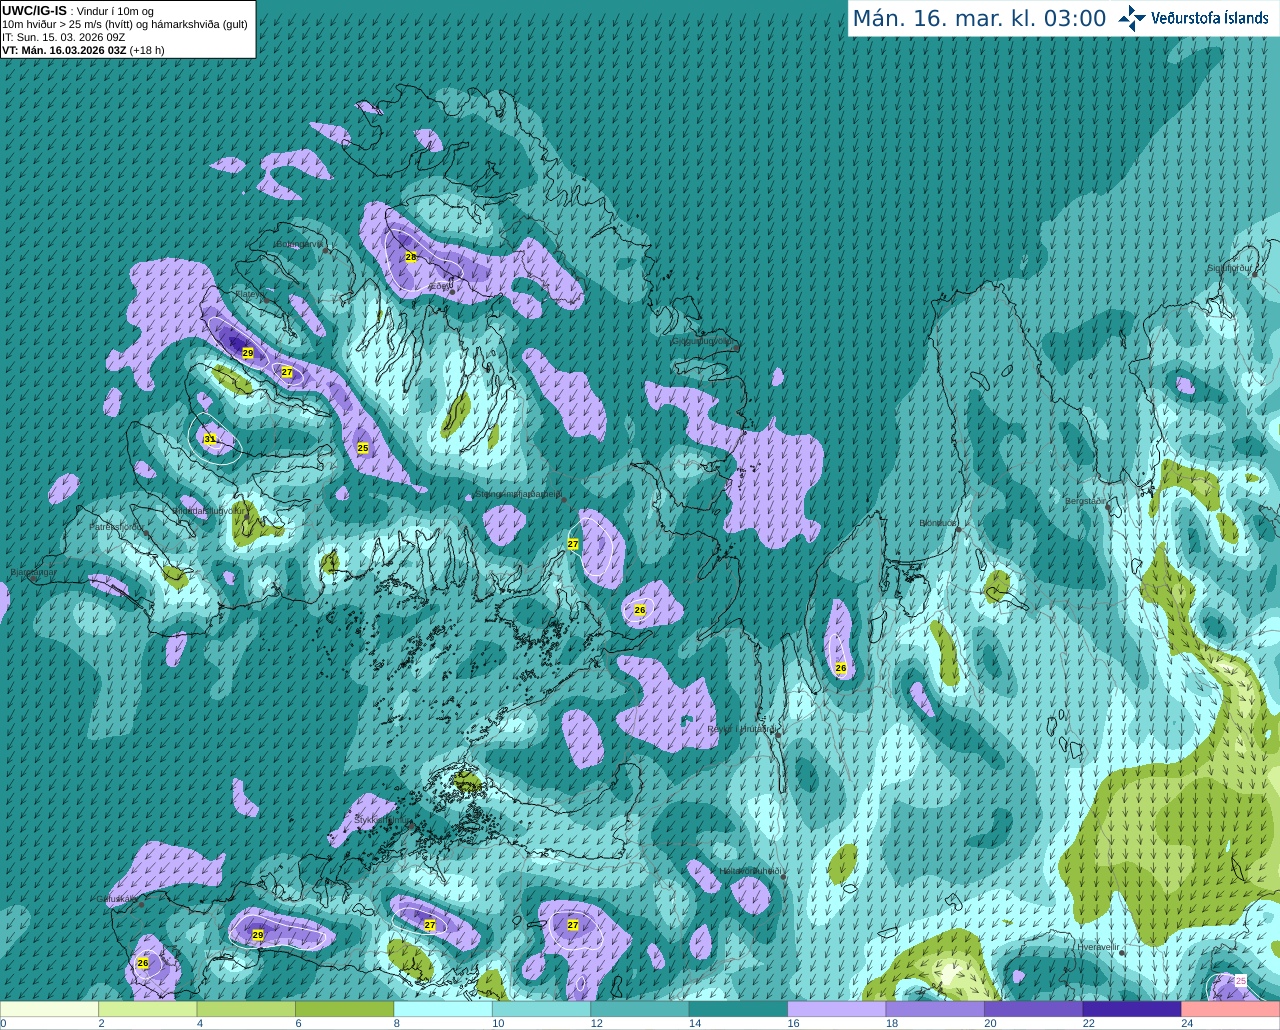Viewport: 1280px width, 1030px height.
Task: Pick the 4–6 m/s green legend swatch
Action: (246, 1009)
